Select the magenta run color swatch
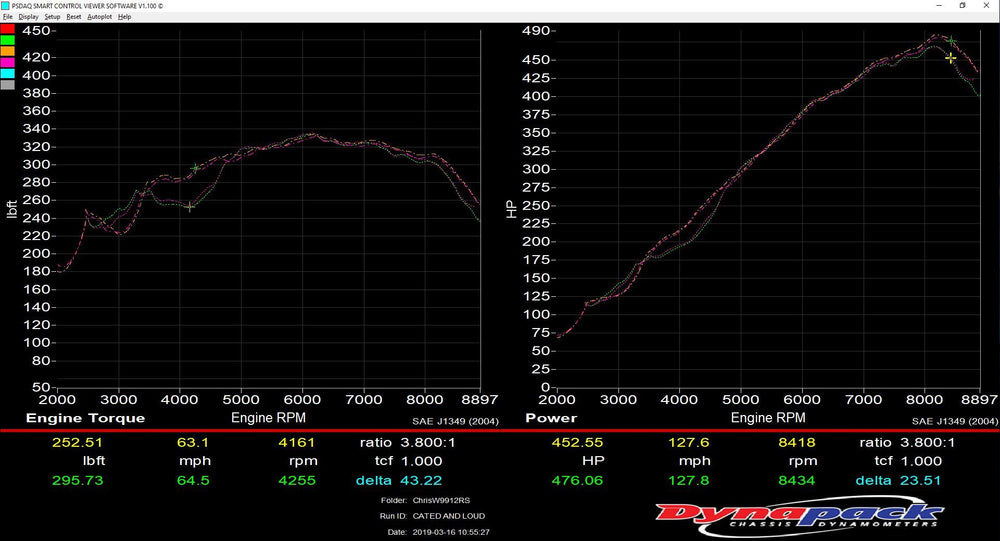1000x541 pixels. point(7,63)
